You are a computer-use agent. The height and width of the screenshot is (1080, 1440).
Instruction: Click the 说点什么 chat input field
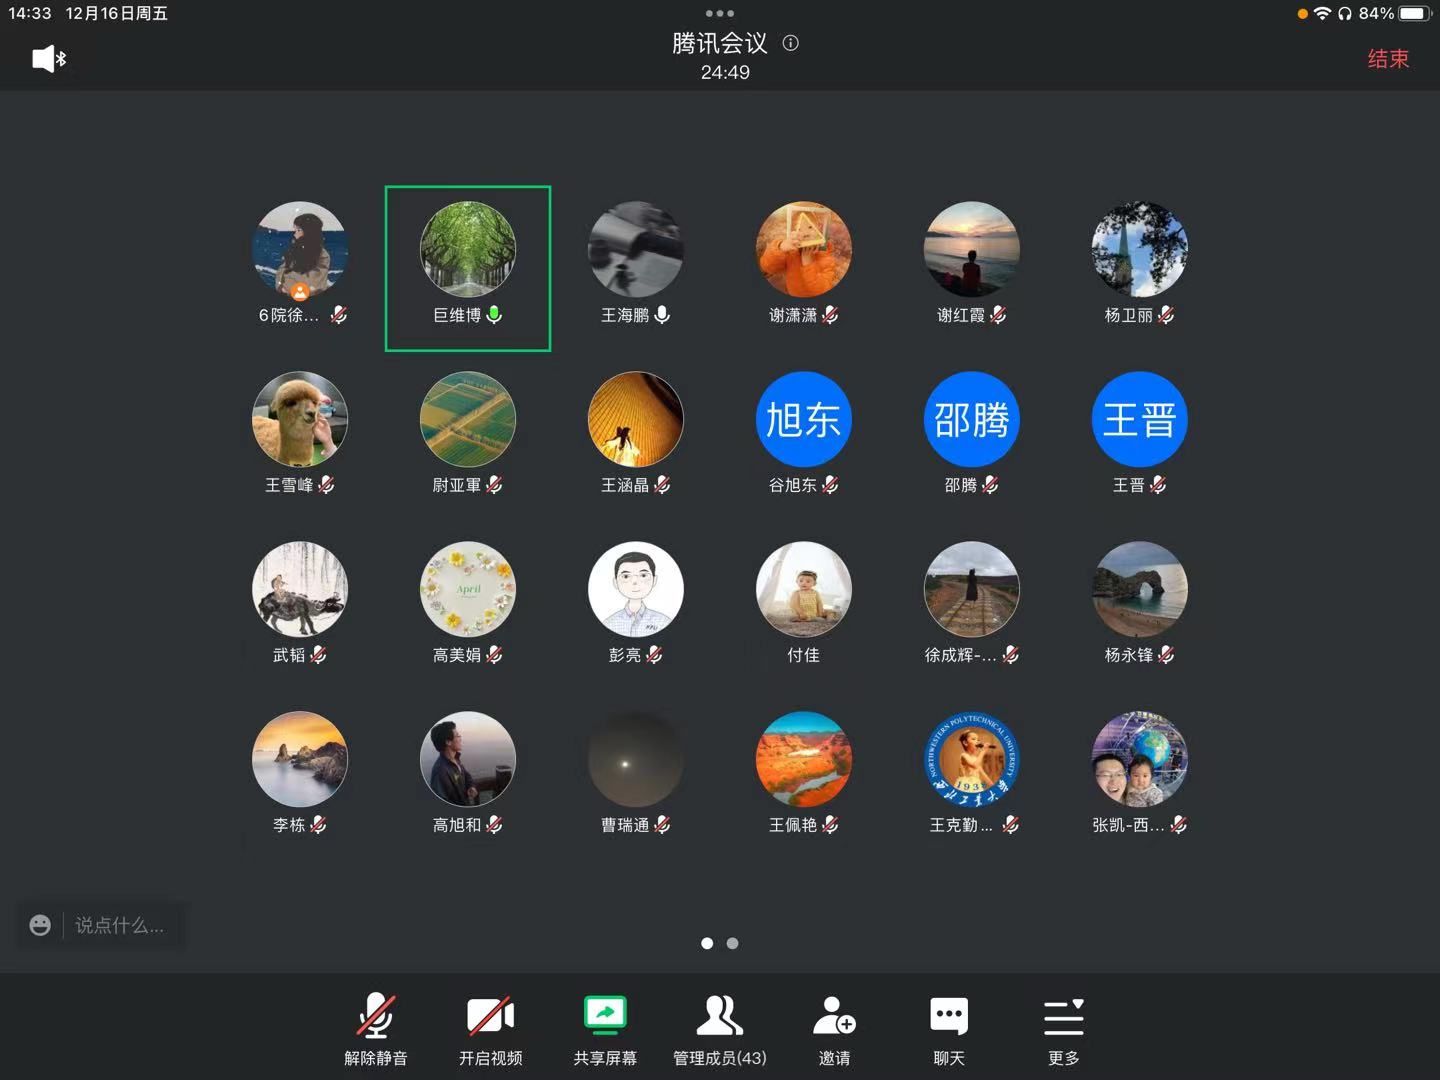(x=120, y=925)
